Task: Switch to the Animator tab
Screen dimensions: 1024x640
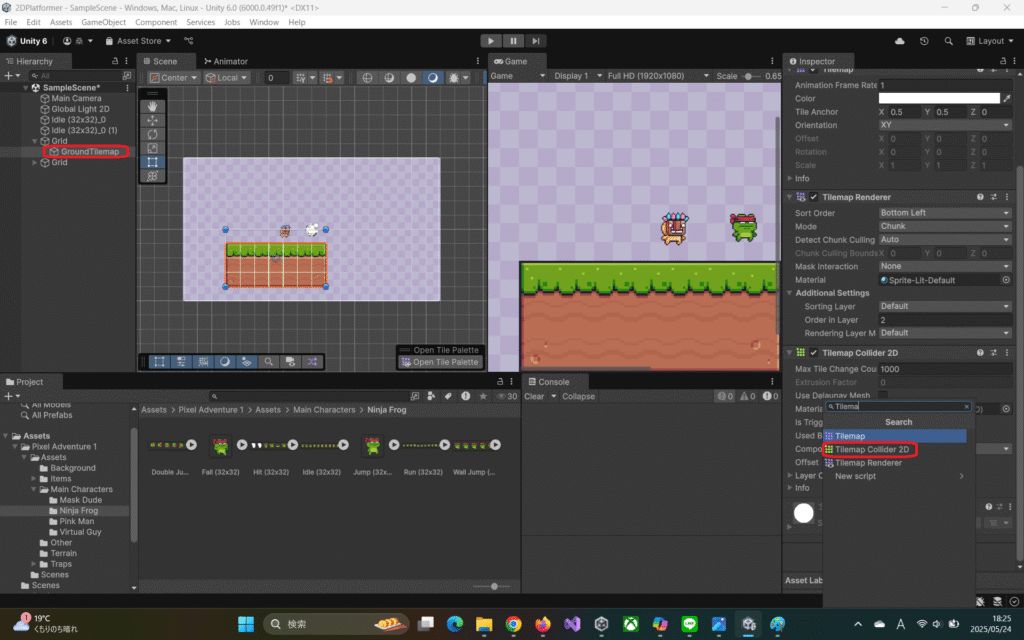Action: click(226, 61)
